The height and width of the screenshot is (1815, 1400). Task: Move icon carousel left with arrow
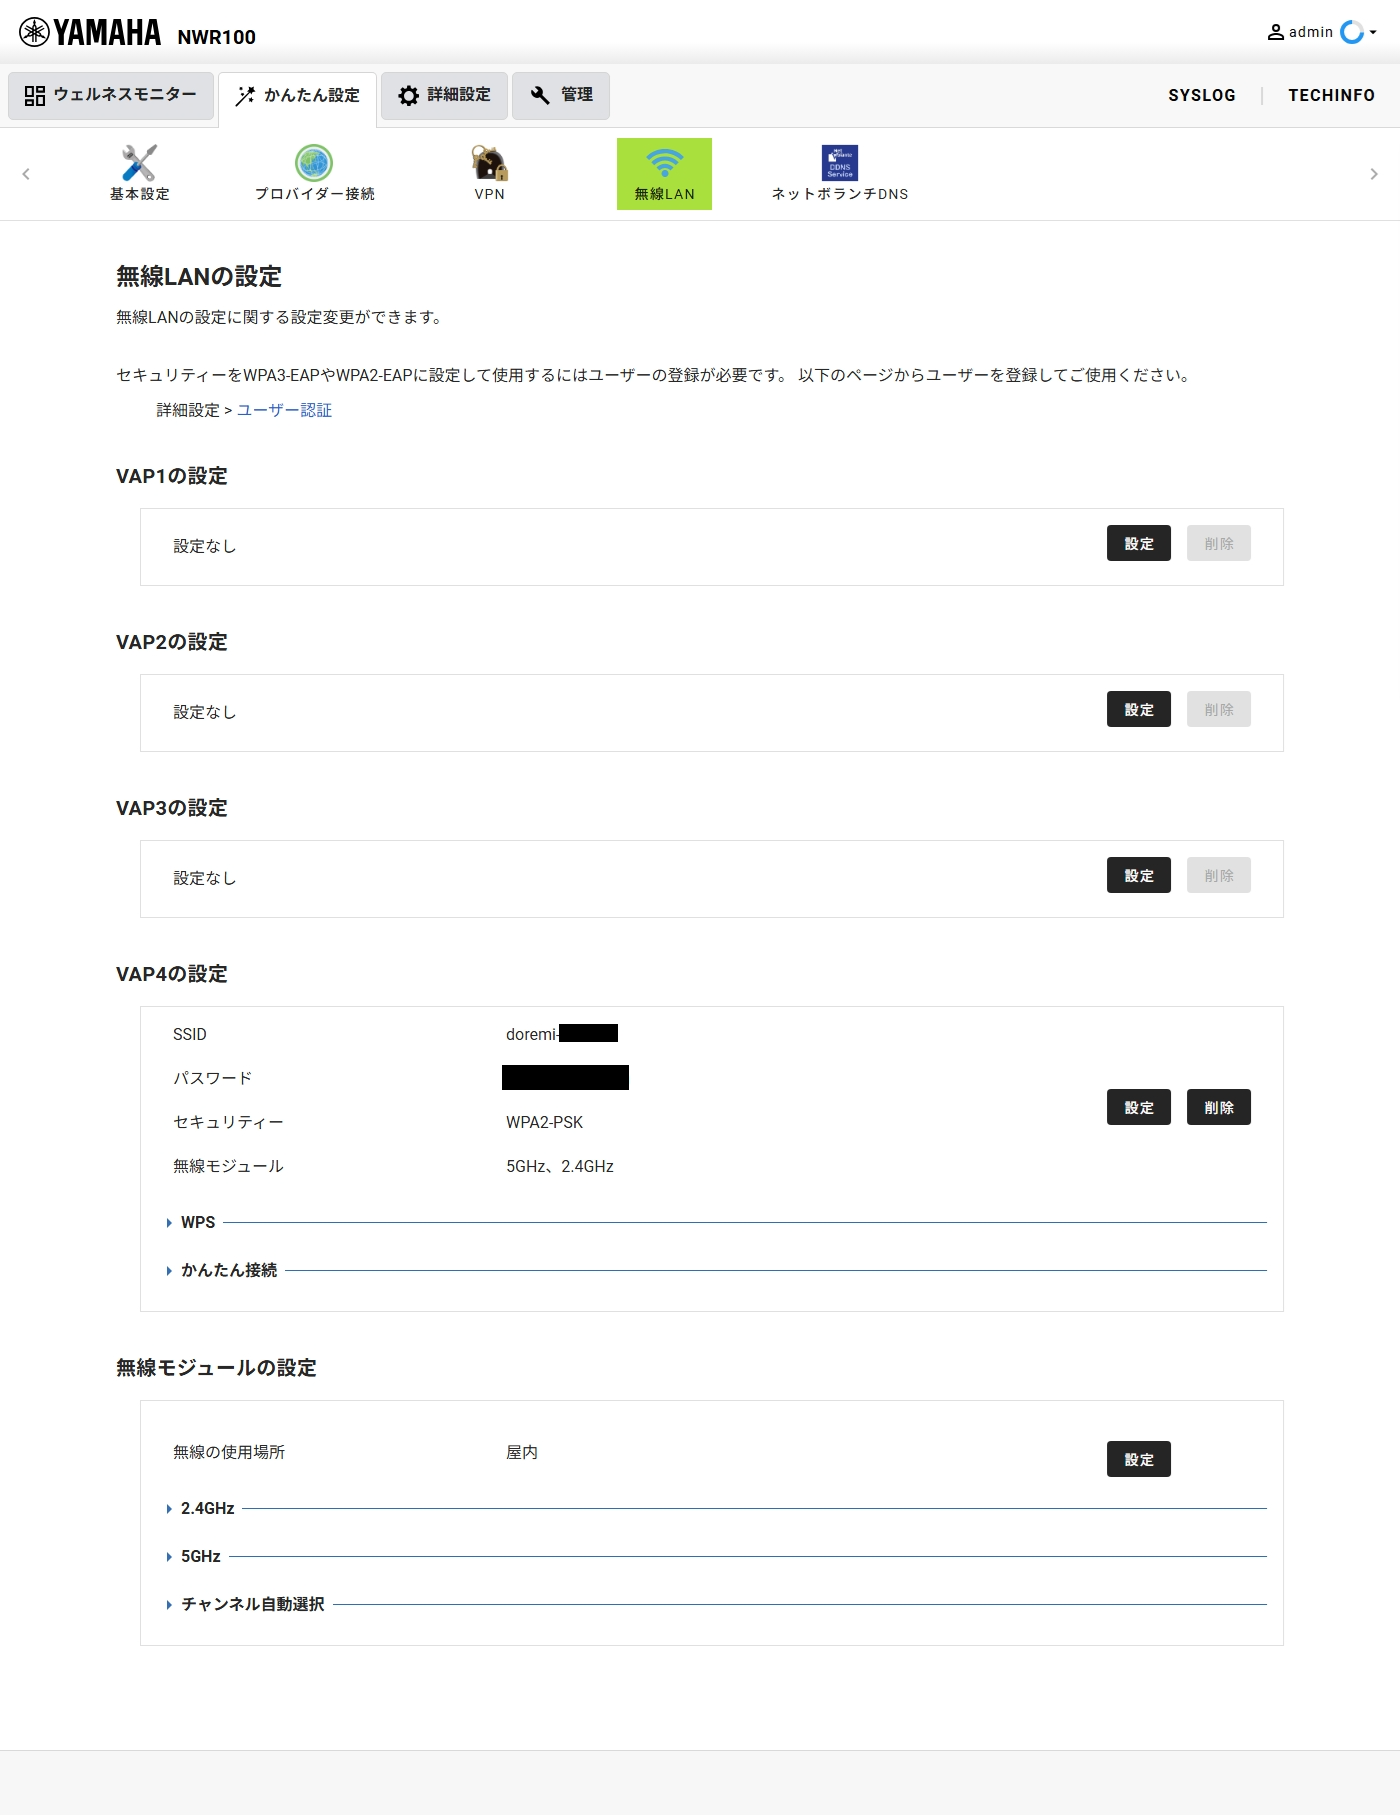coord(26,174)
